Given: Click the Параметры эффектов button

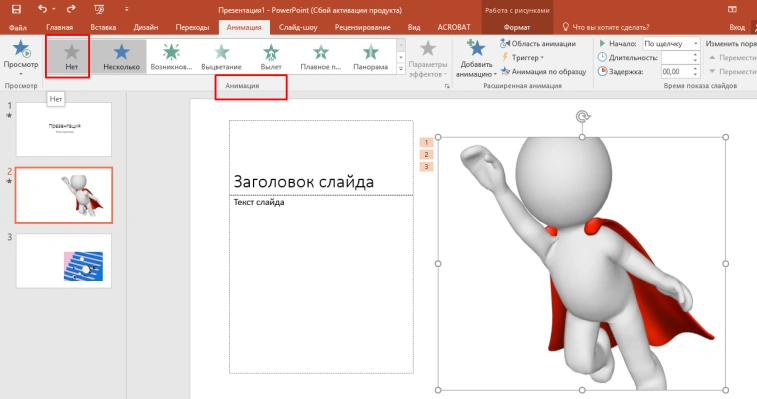Looking at the screenshot, I should click(x=428, y=59).
